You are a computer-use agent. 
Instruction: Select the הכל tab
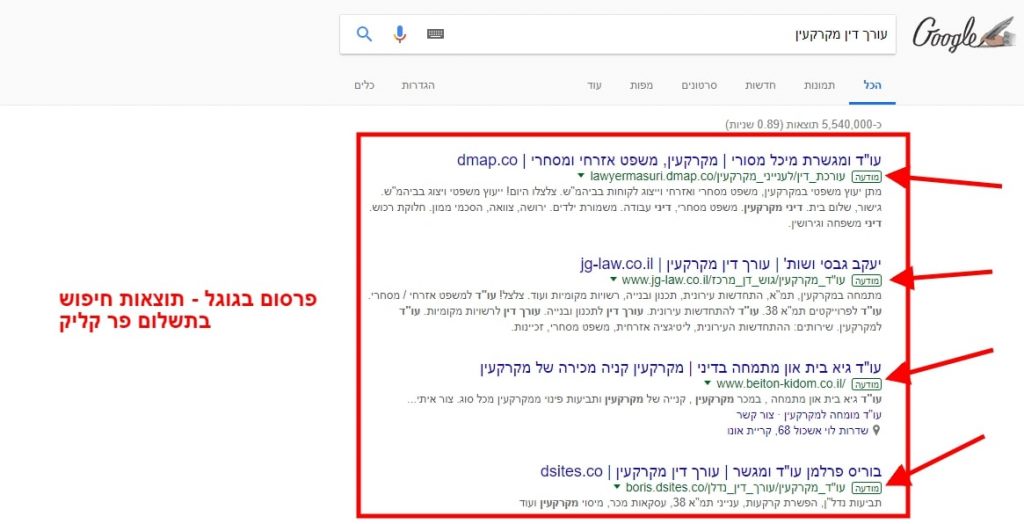pyautogui.click(x=872, y=86)
